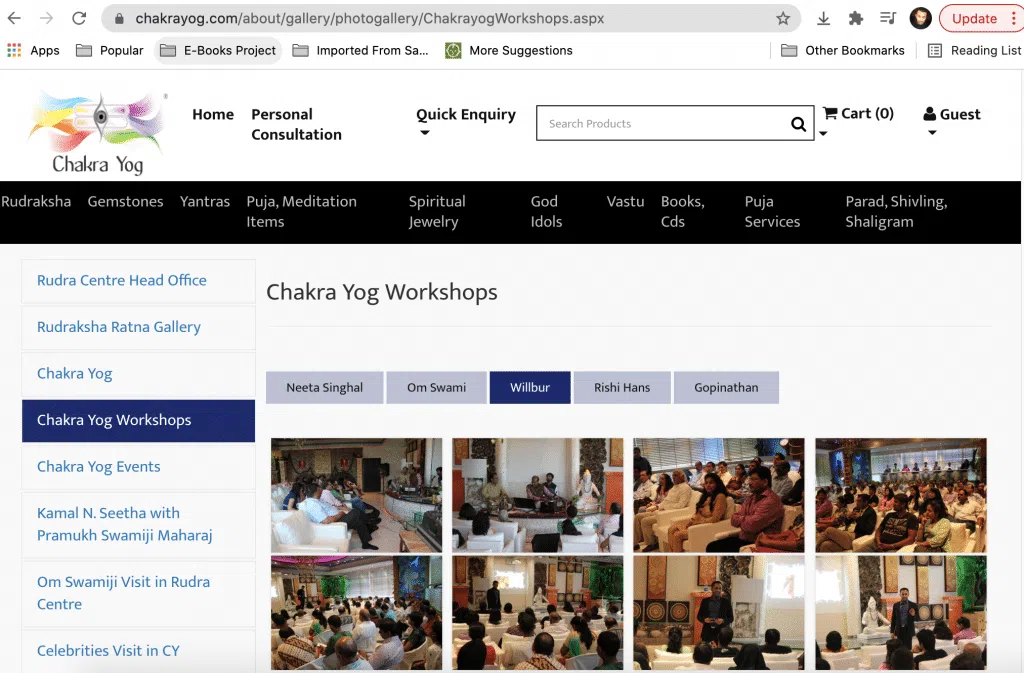
Task: Open the profile avatar icon
Action: point(920,18)
